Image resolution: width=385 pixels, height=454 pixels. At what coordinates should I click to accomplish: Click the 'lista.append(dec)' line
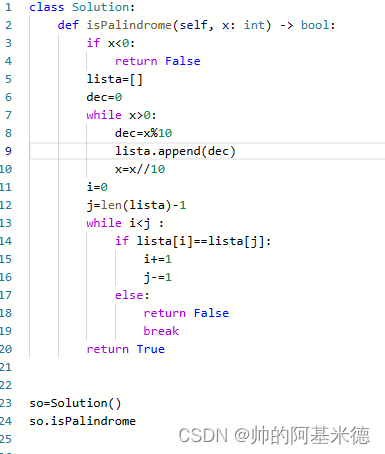click(x=175, y=151)
